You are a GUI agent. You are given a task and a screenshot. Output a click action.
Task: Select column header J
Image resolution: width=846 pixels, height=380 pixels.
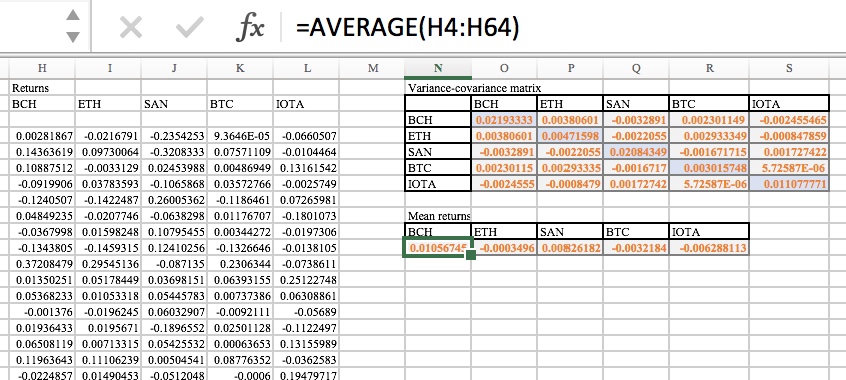(x=174, y=68)
